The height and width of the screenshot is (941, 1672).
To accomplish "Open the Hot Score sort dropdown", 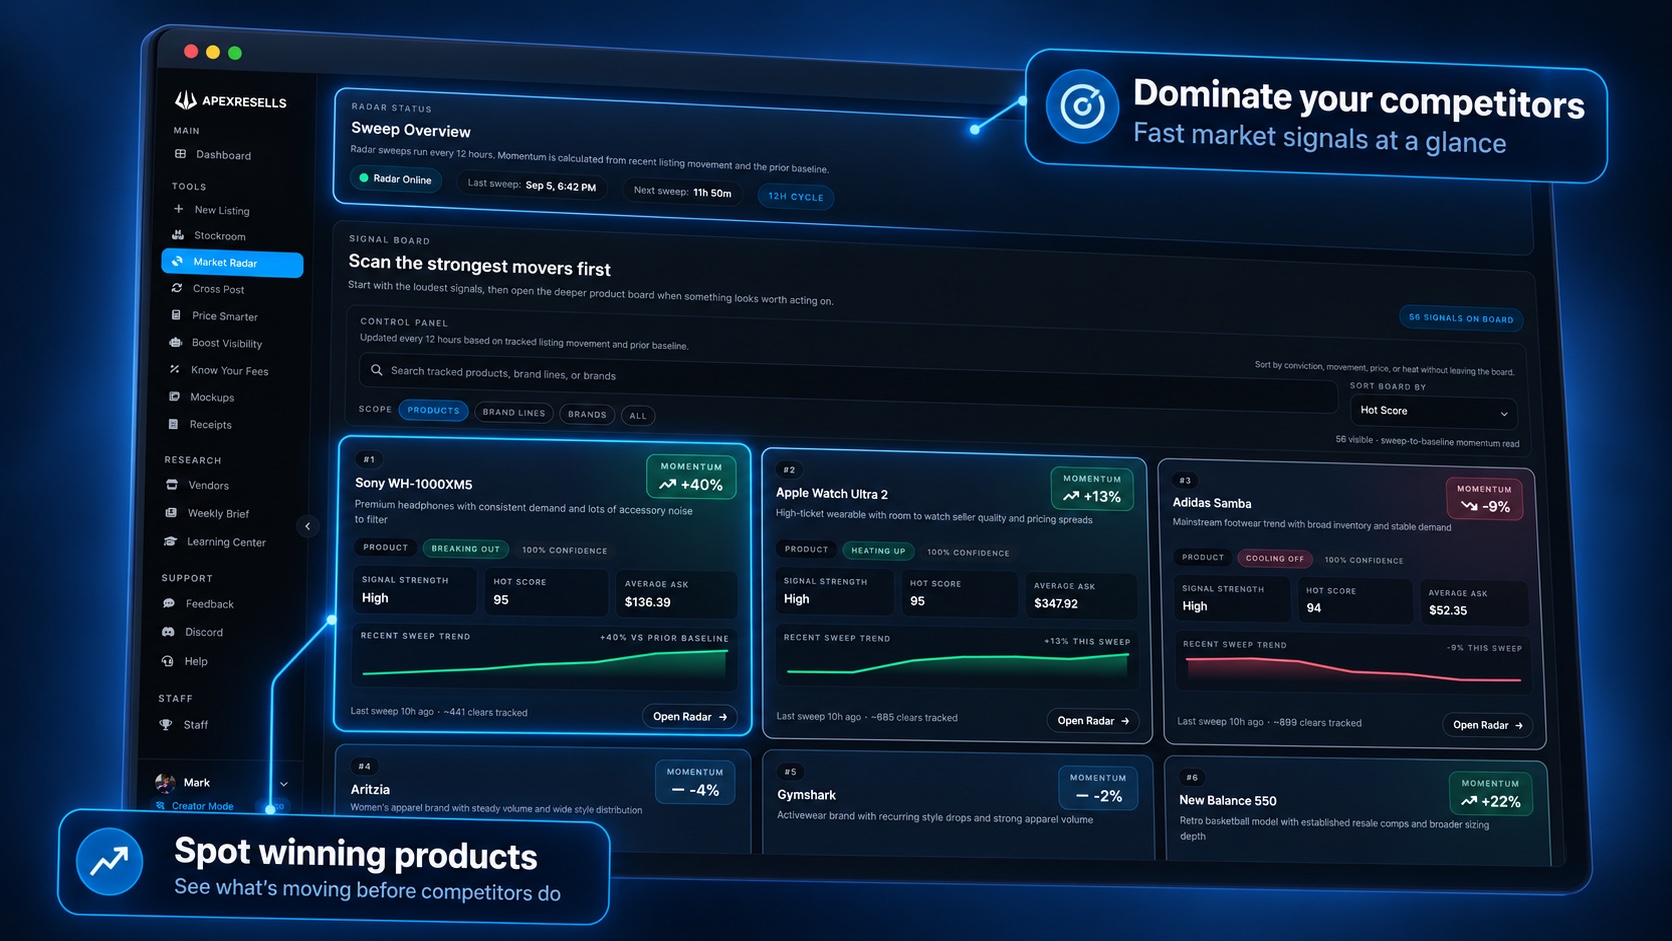I will (1433, 411).
